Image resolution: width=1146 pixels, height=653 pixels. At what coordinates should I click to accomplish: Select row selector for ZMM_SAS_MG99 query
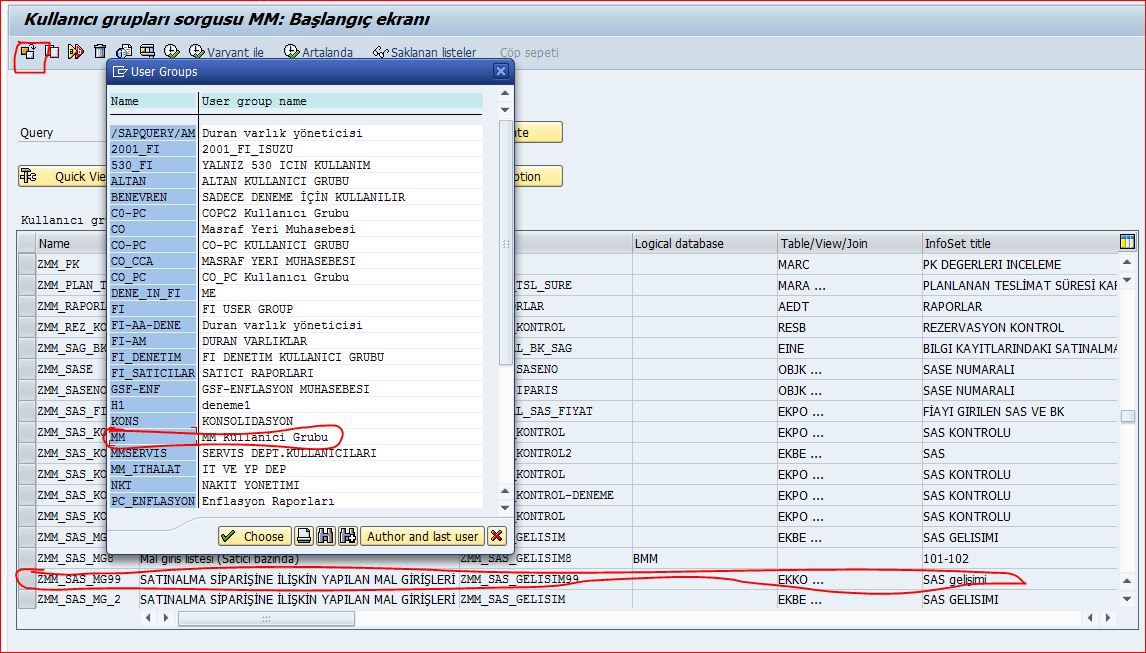(x=26, y=579)
